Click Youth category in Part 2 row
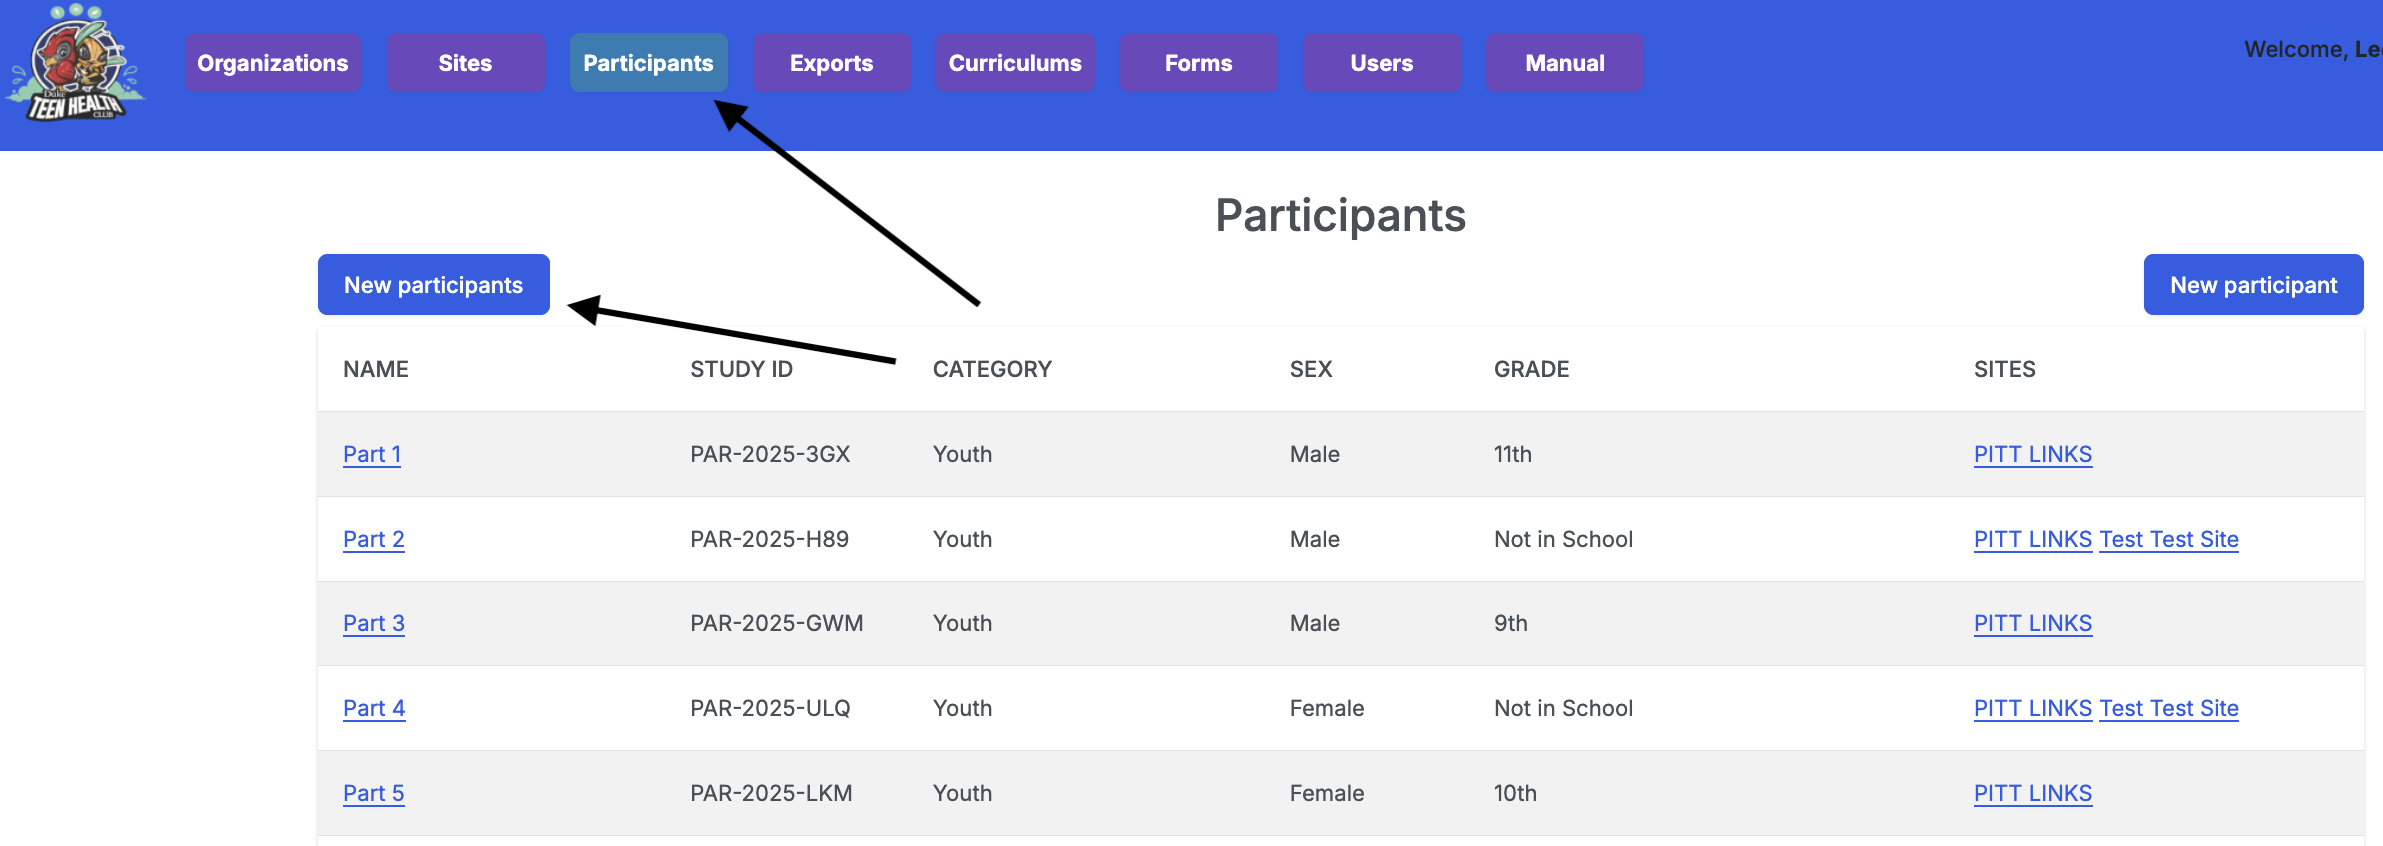 pyautogui.click(x=962, y=539)
